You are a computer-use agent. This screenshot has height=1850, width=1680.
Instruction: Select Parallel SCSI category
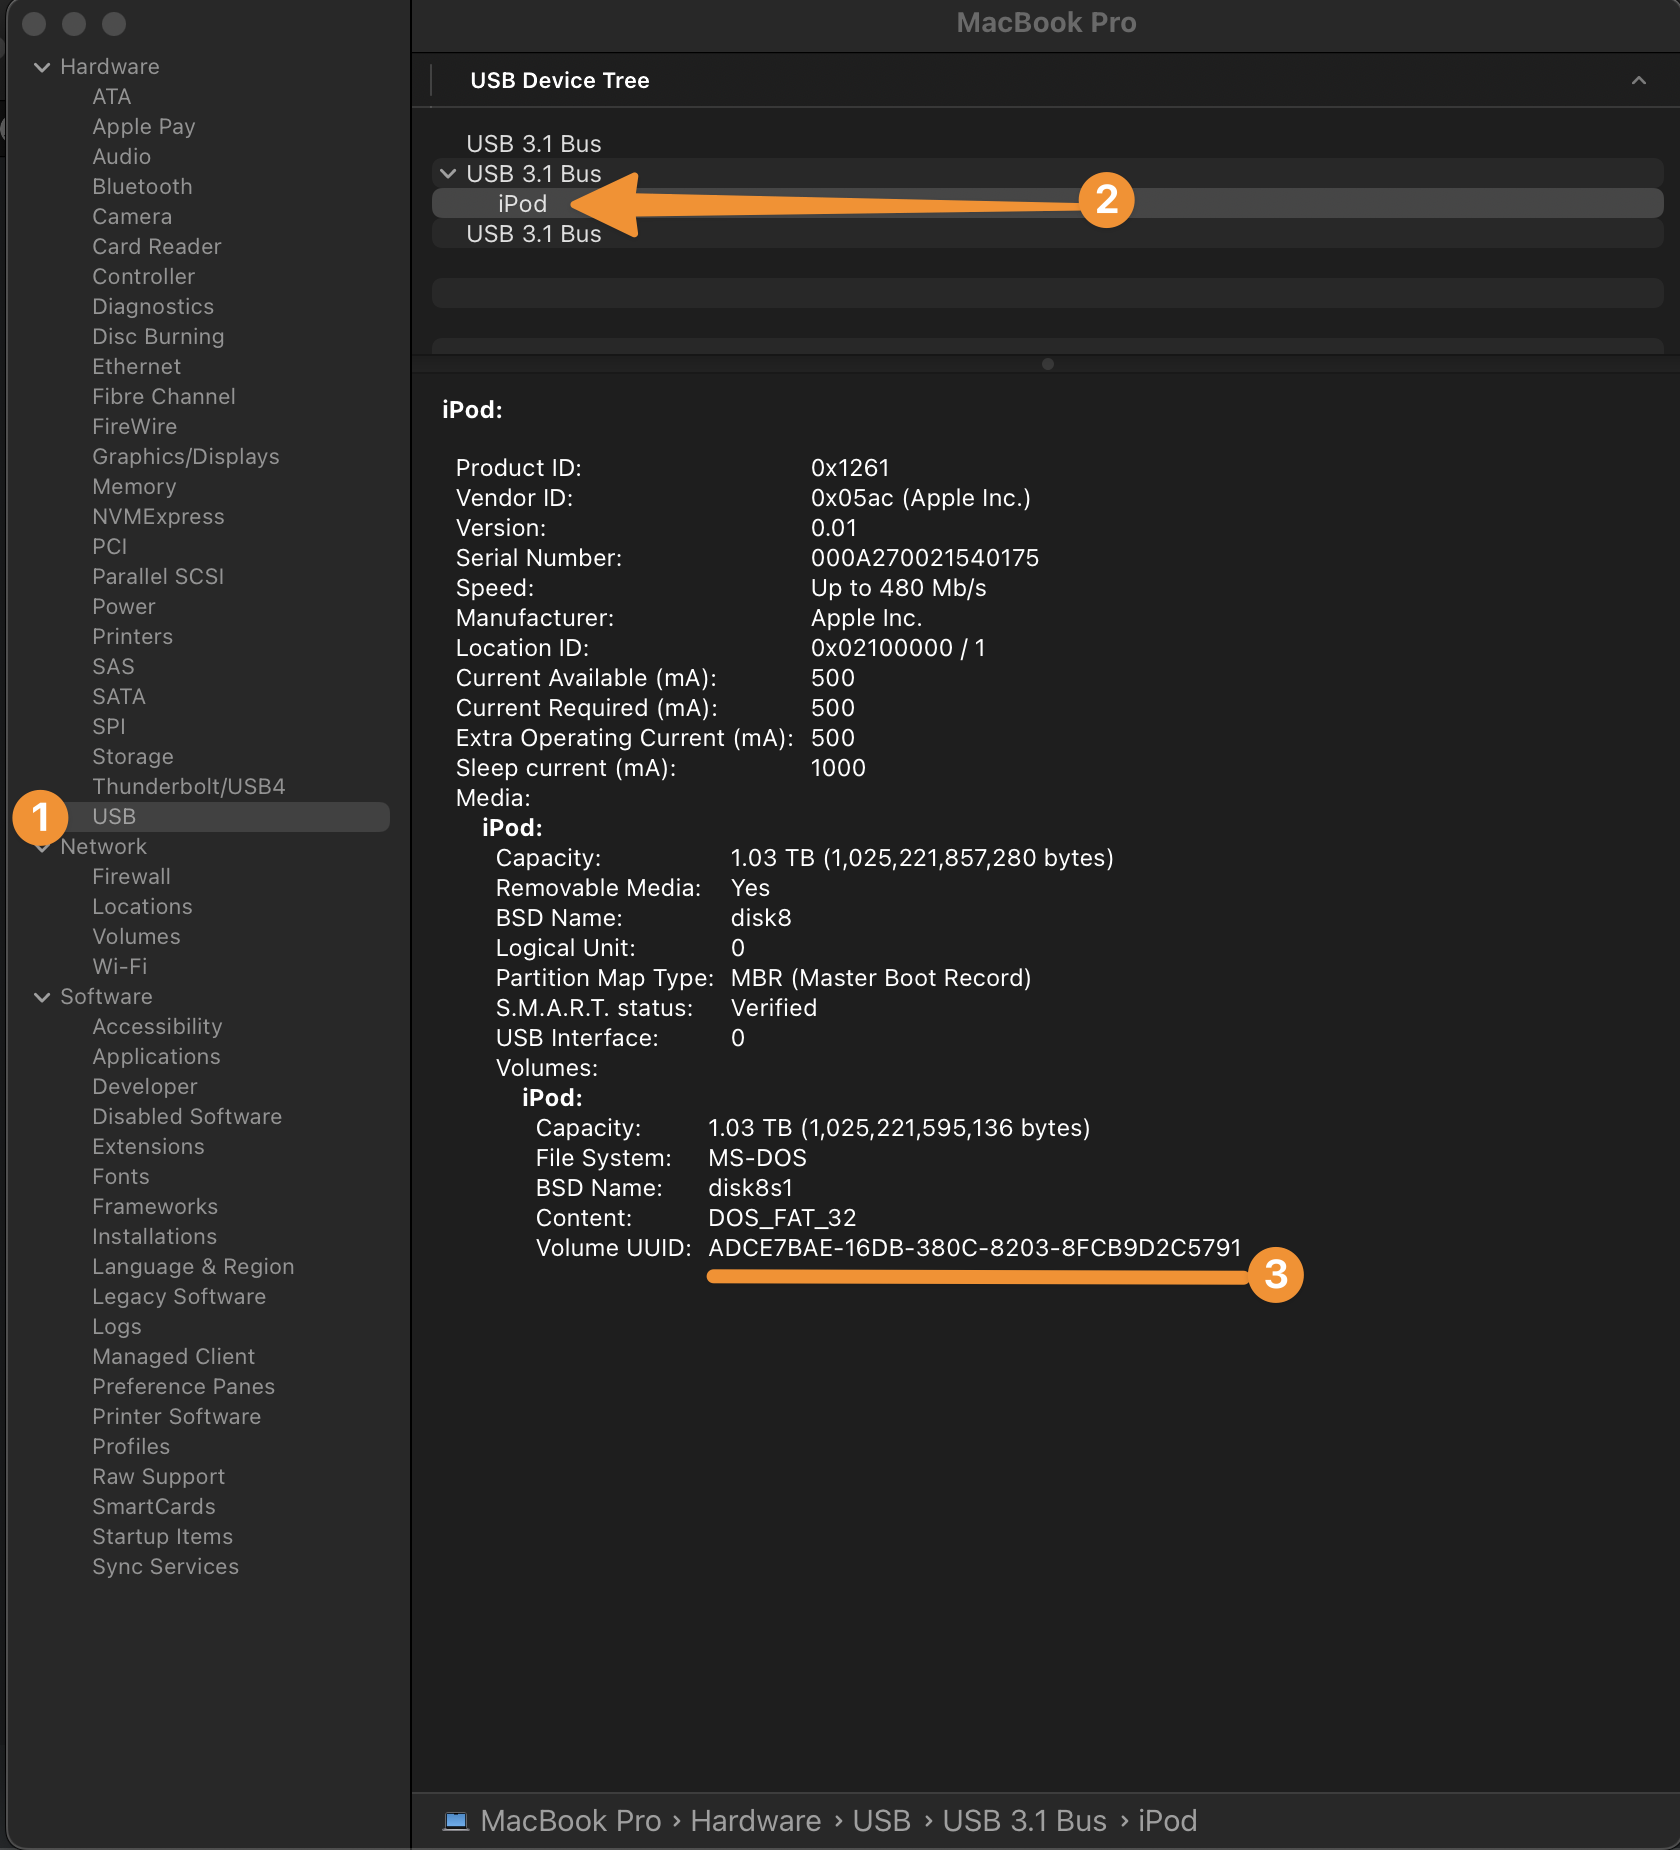[x=158, y=577]
